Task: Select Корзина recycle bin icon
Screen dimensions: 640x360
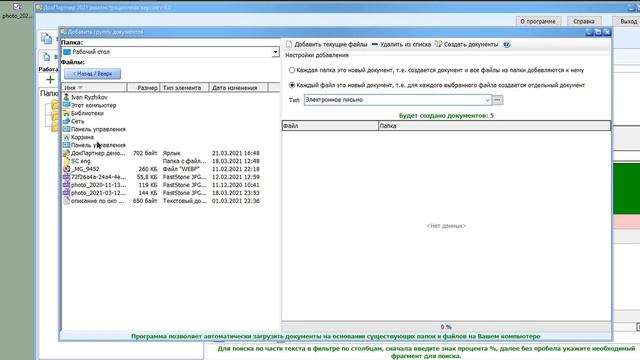Action: (x=67, y=137)
